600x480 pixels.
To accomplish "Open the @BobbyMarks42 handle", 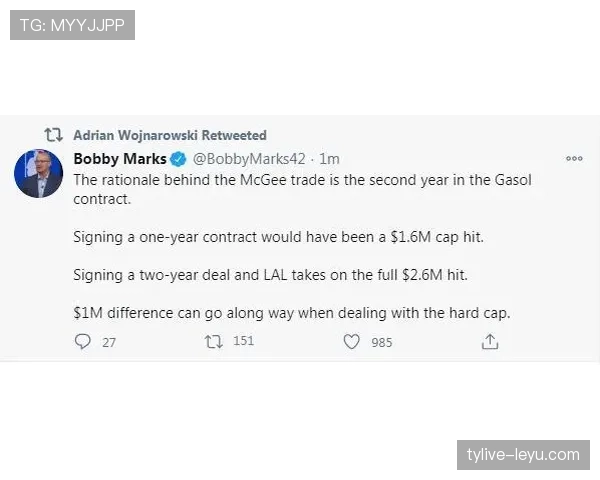I will click(250, 158).
